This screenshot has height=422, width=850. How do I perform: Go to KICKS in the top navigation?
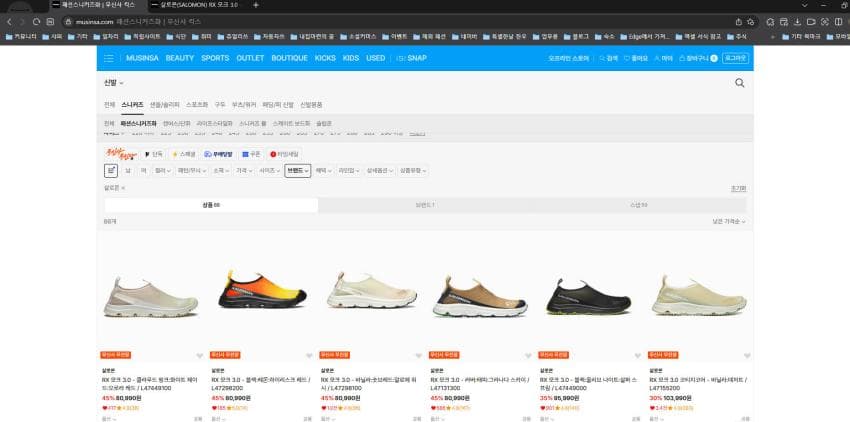pos(325,58)
